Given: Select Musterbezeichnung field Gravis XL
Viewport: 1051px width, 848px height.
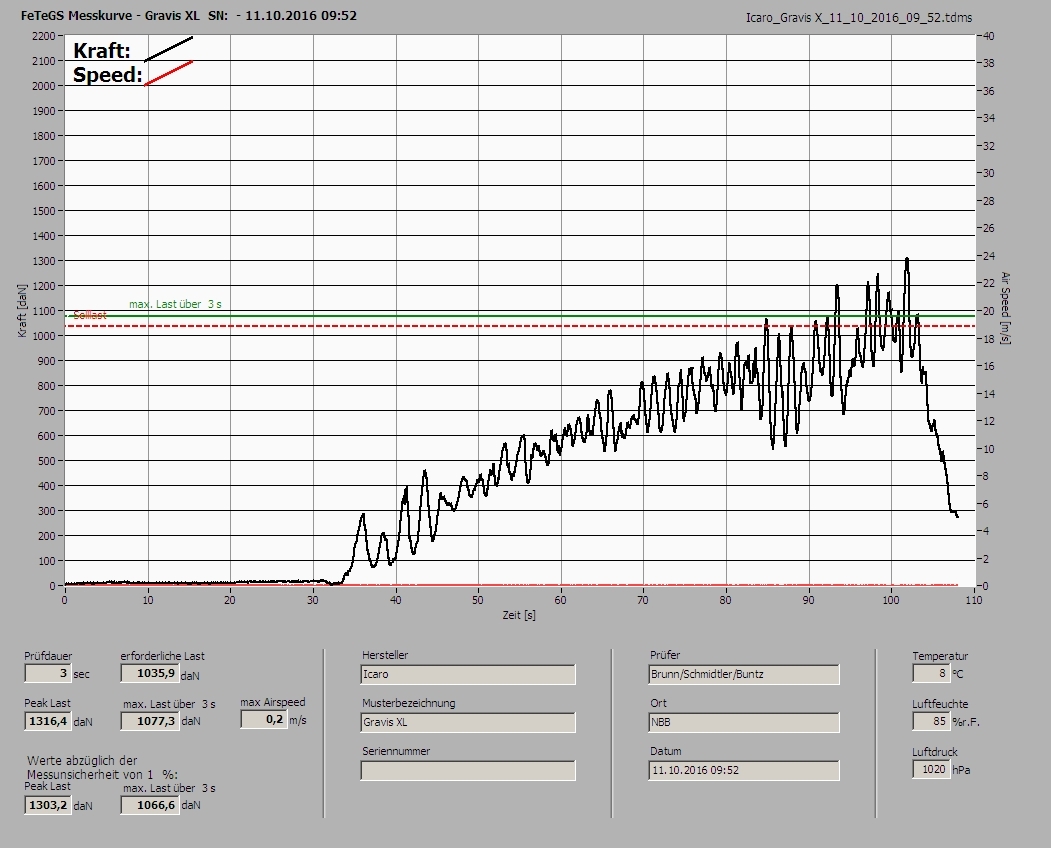Looking at the screenshot, I should click(467, 722).
